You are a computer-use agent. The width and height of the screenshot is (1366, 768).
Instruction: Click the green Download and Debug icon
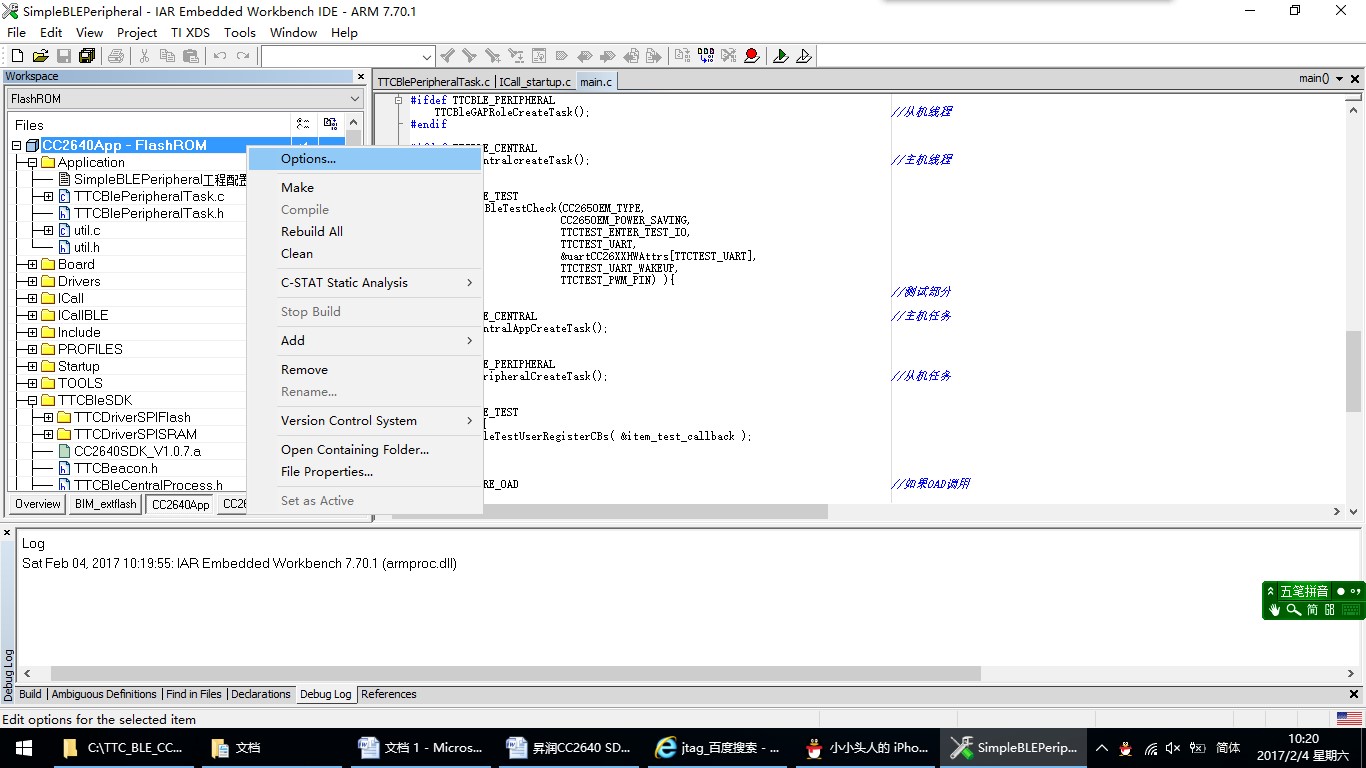click(x=780, y=56)
